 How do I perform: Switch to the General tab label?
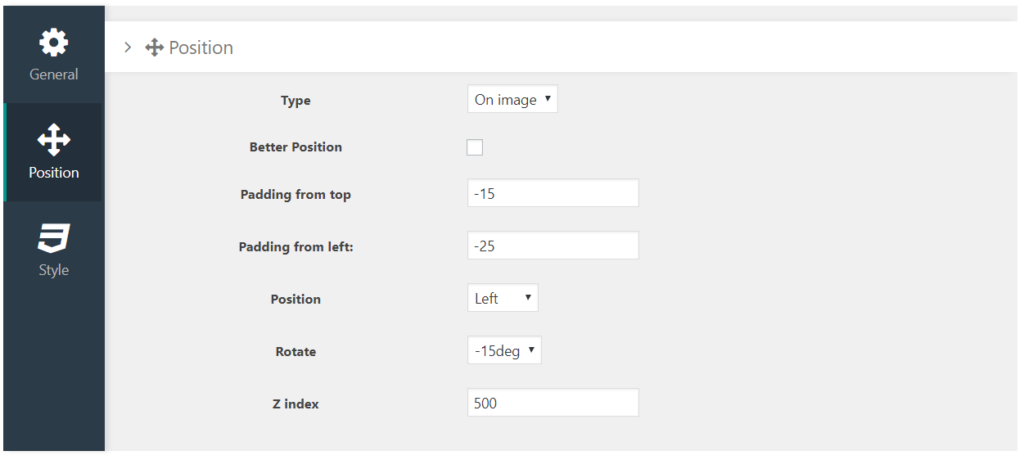click(x=54, y=74)
